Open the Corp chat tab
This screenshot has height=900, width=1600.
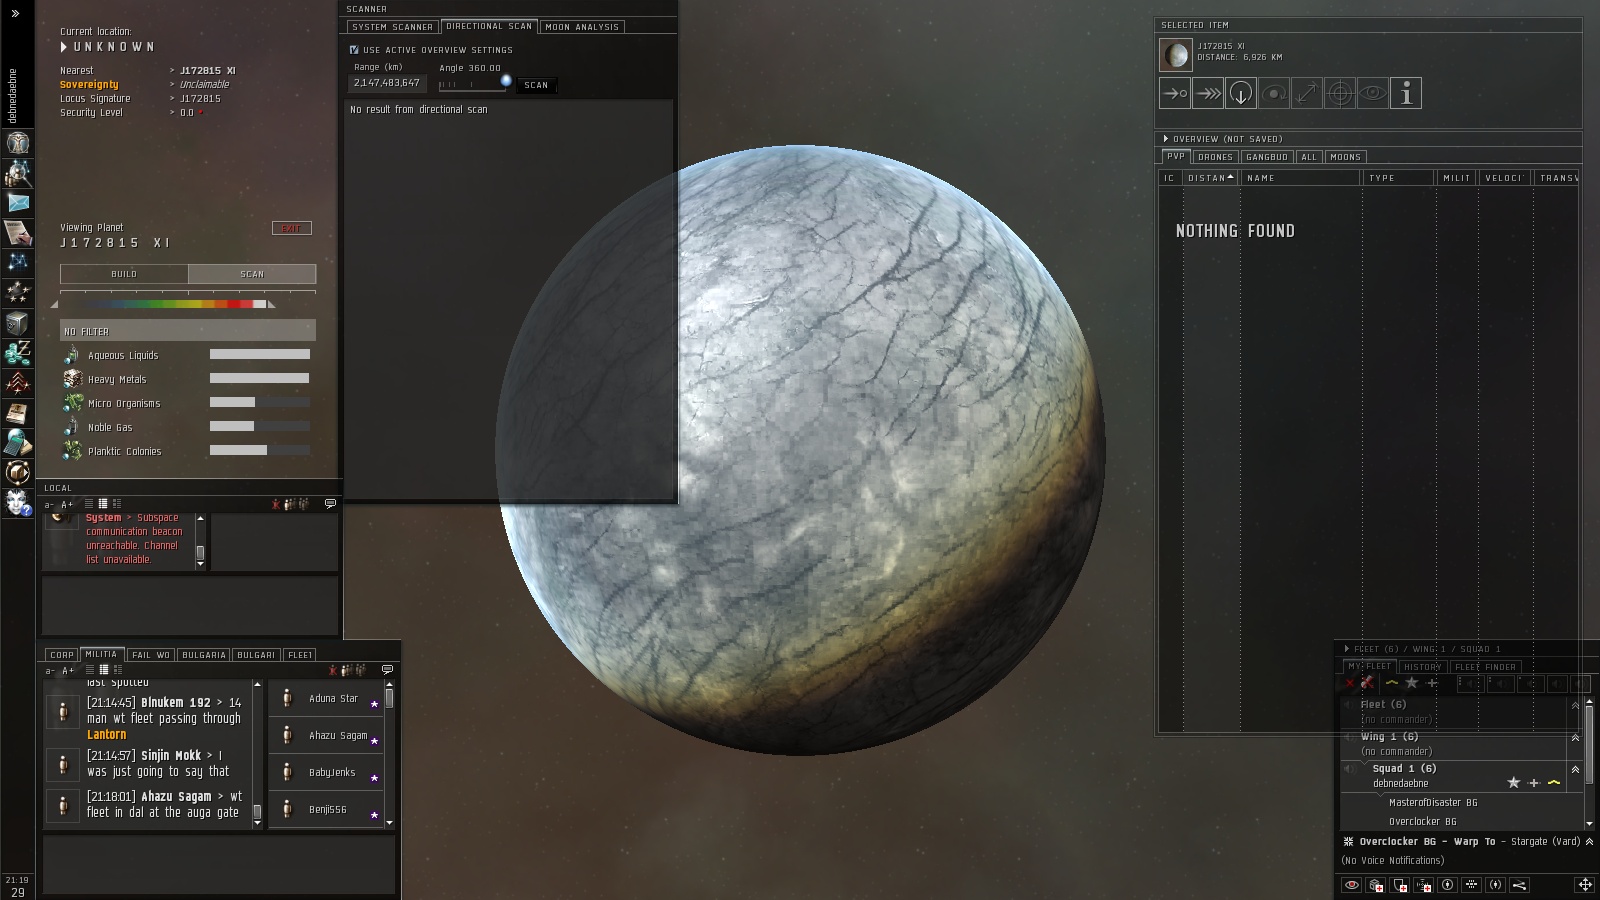coord(62,655)
